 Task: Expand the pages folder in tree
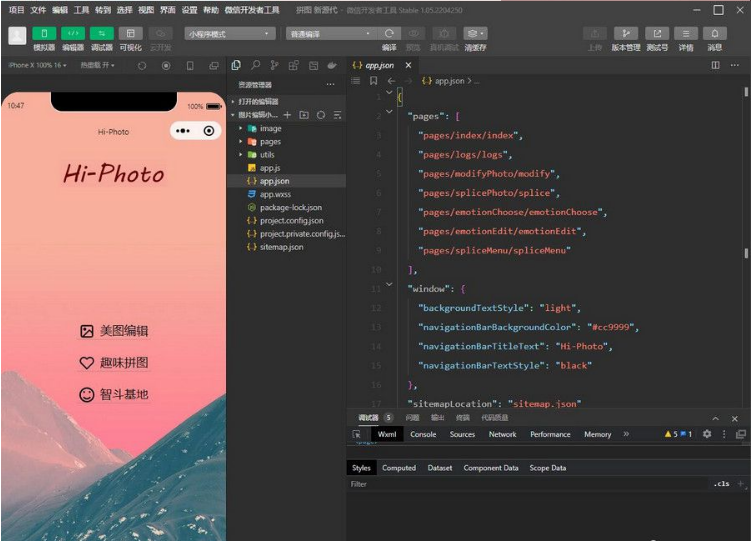tap(270, 142)
